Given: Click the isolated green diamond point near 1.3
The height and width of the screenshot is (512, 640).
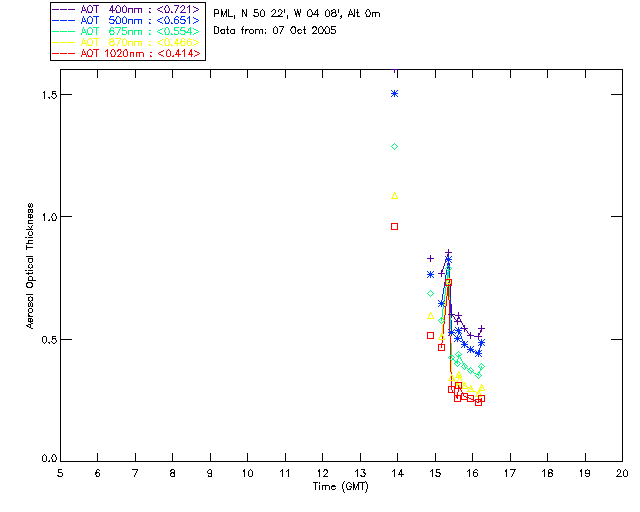Looking at the screenshot, I should (394, 147).
